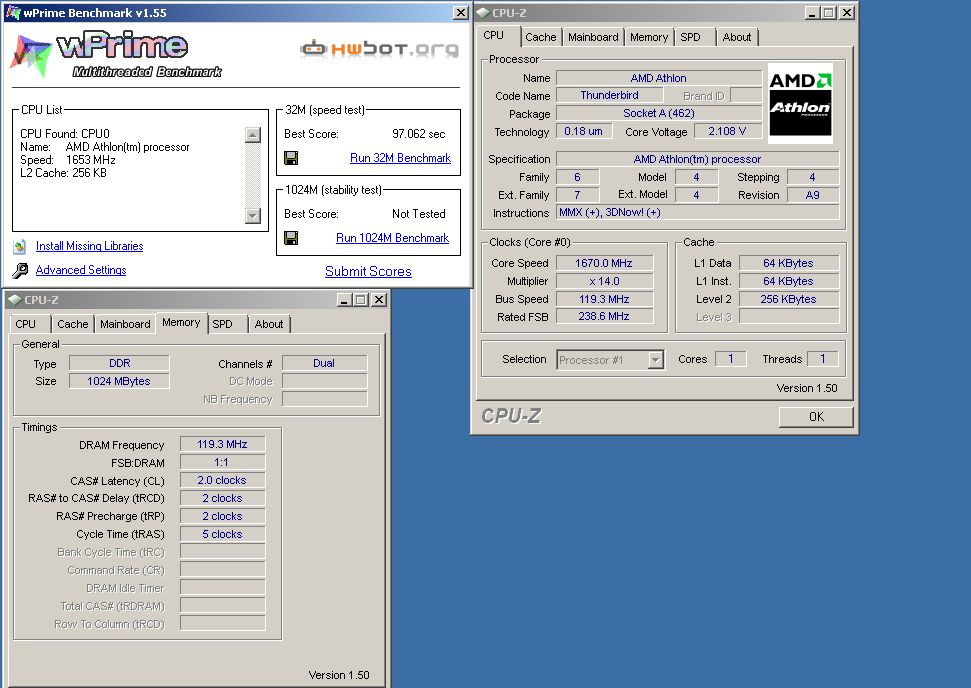Open Submit Scores link

[368, 271]
